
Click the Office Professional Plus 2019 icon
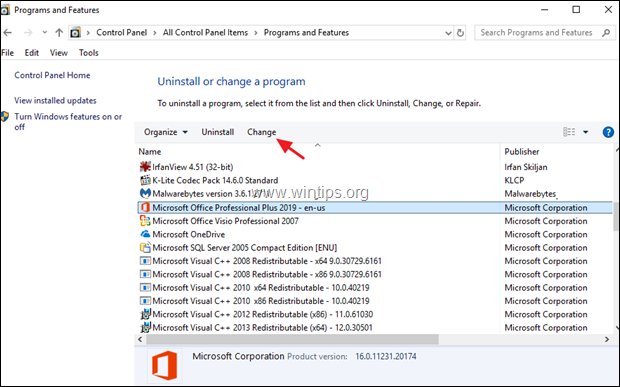[x=145, y=207]
